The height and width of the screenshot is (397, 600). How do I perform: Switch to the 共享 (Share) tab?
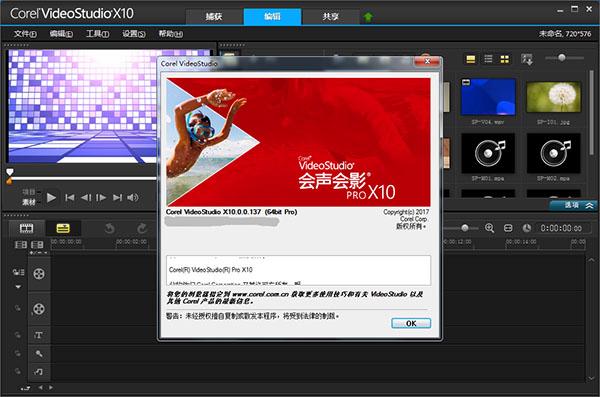(331, 16)
